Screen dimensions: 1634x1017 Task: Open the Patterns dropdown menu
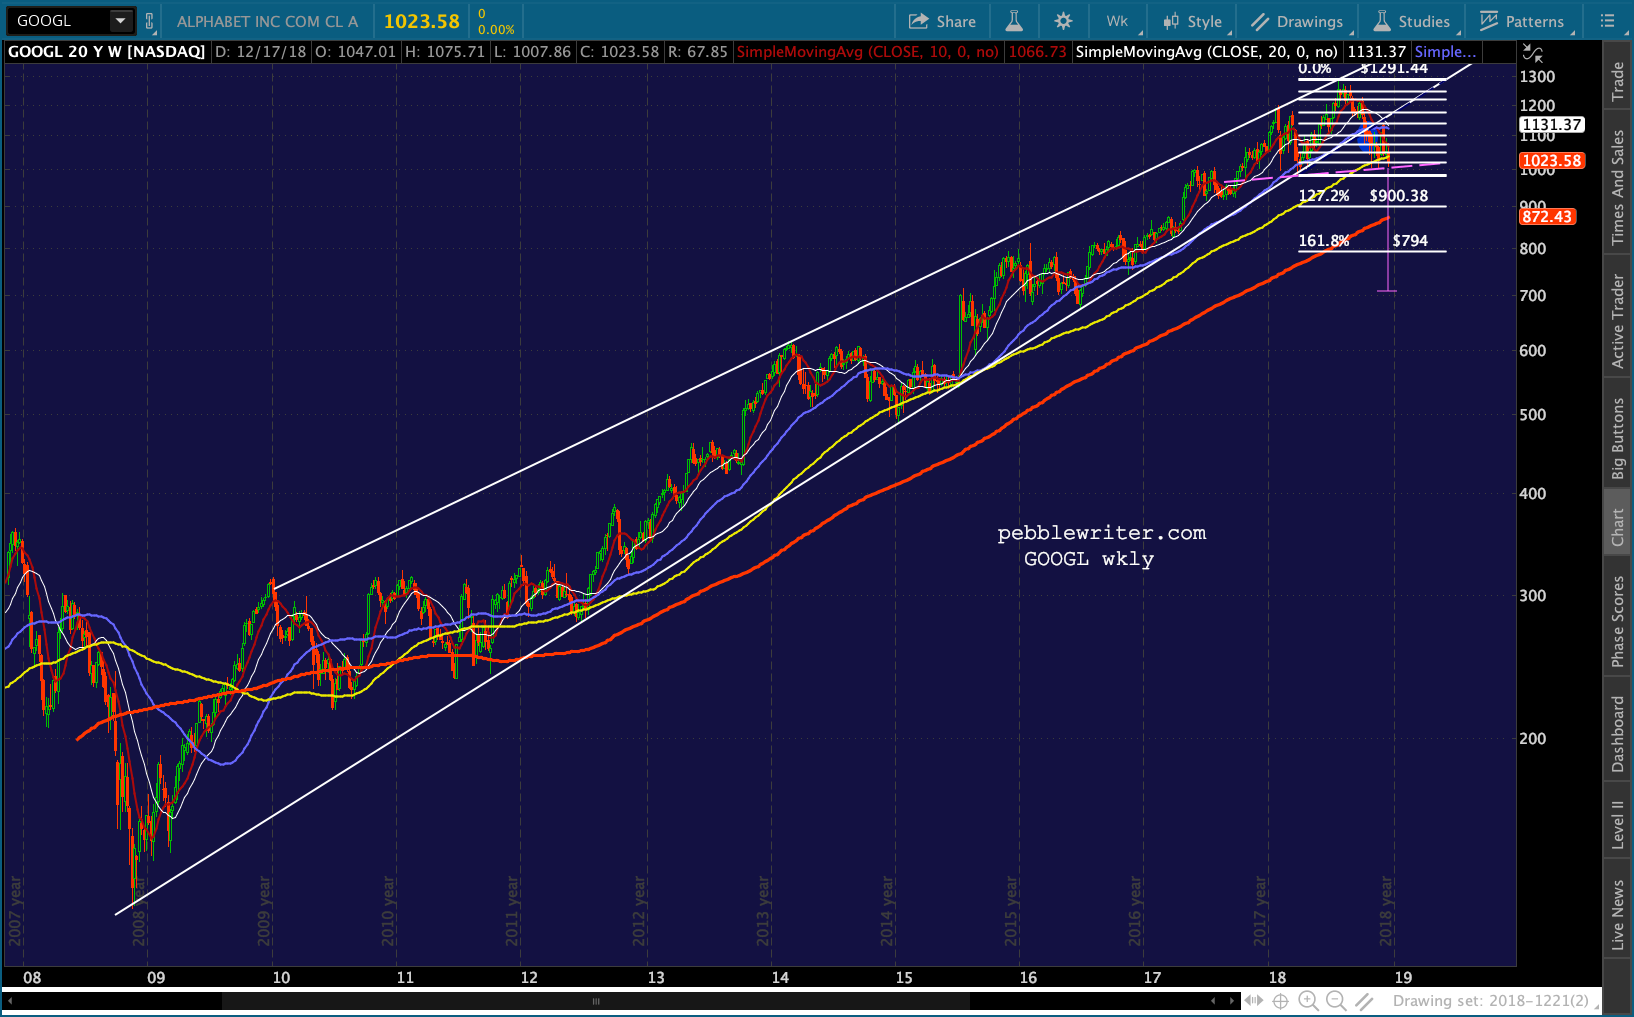[x=1522, y=21]
